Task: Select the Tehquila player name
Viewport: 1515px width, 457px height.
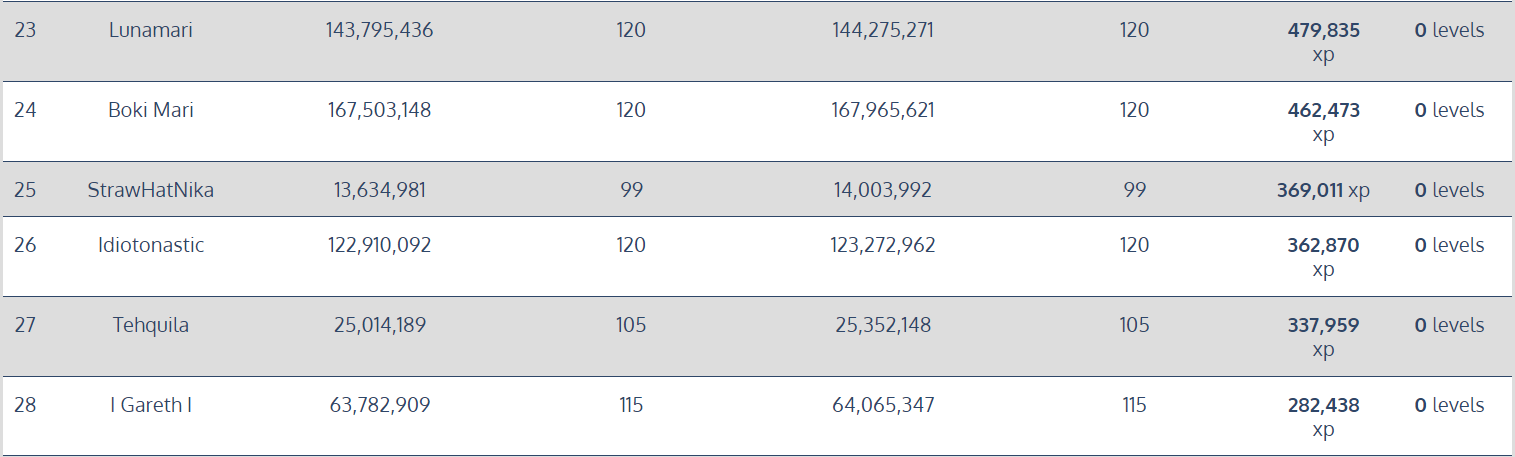Action: click(x=150, y=325)
